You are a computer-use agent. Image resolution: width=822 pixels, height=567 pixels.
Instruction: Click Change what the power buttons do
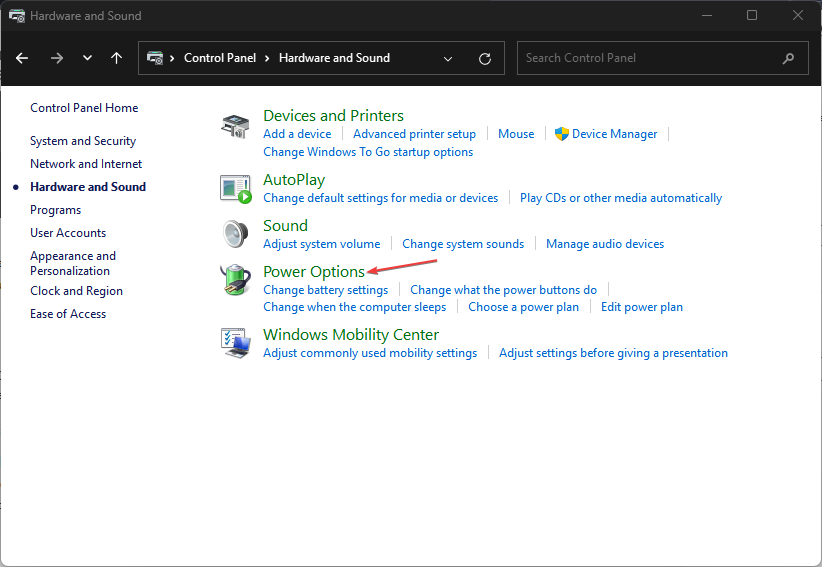[503, 290]
